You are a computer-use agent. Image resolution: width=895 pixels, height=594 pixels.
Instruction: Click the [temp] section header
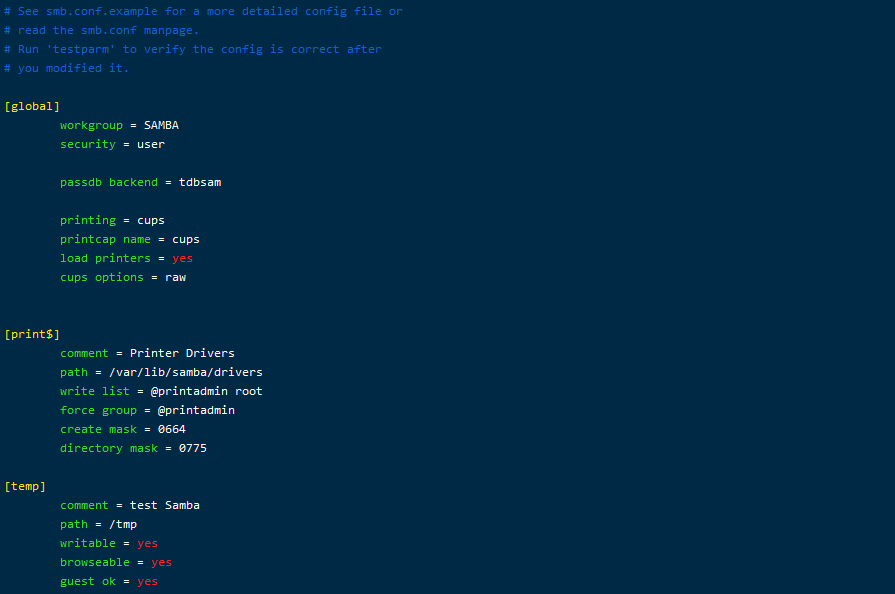[x=25, y=486]
